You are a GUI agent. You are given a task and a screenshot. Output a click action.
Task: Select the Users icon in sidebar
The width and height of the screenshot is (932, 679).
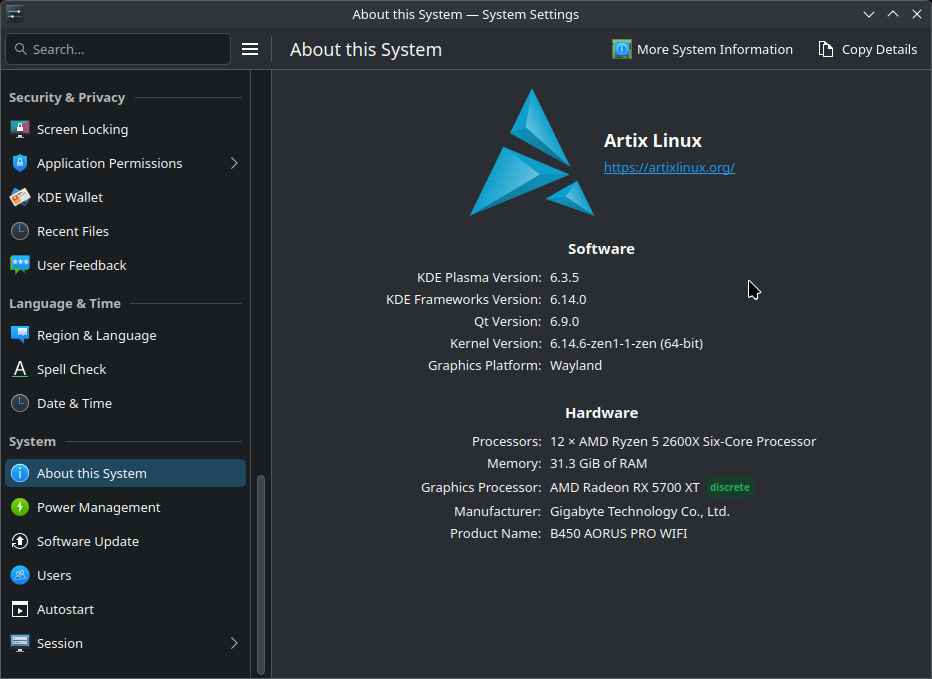pos(20,575)
